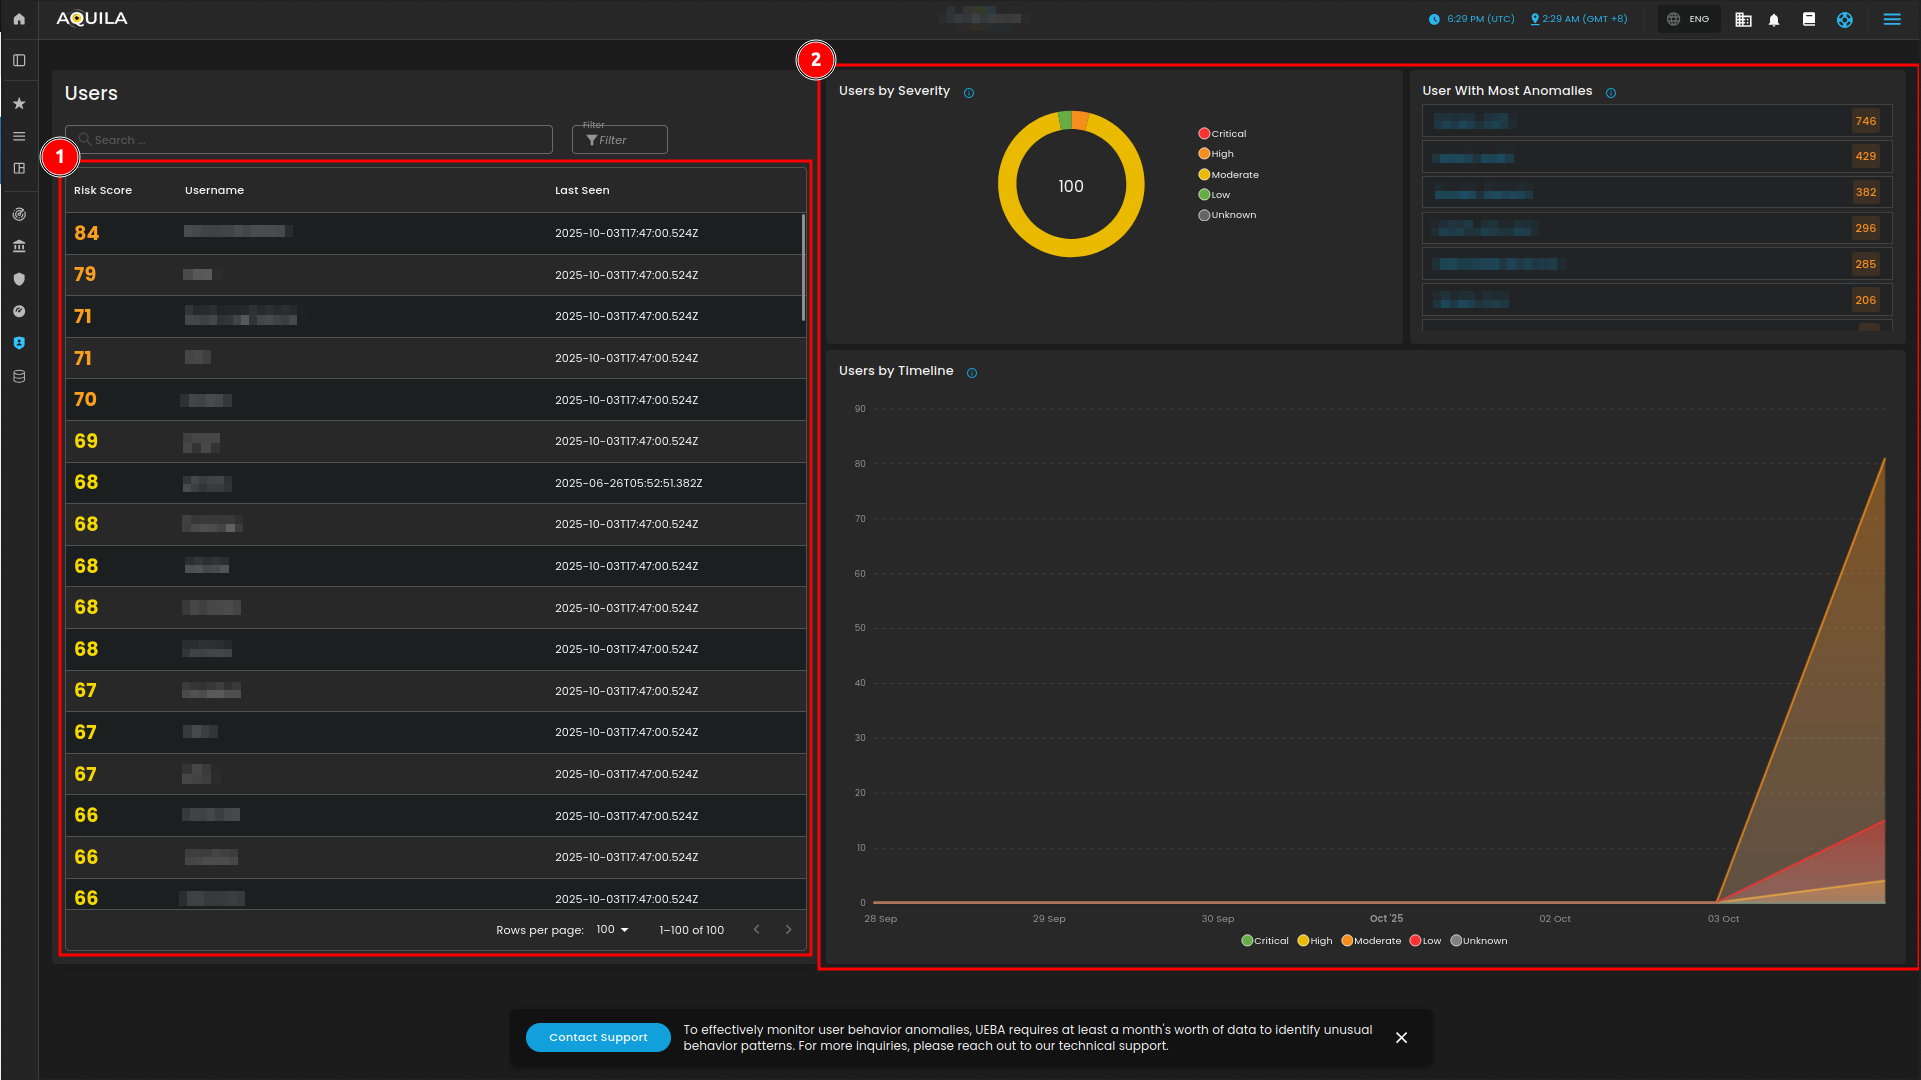Open the hamburger menu at top right
The image size is (1921, 1080).
[x=1892, y=19]
